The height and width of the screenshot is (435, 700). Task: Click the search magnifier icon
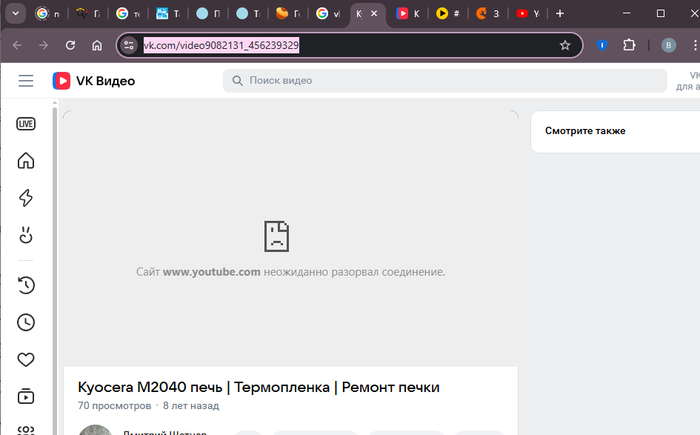pos(238,81)
